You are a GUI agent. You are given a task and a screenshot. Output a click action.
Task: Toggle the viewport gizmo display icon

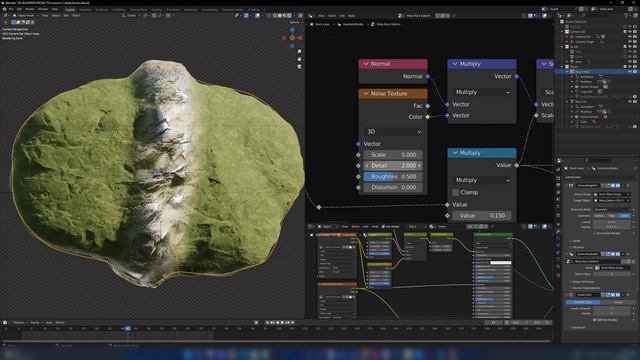246,16
